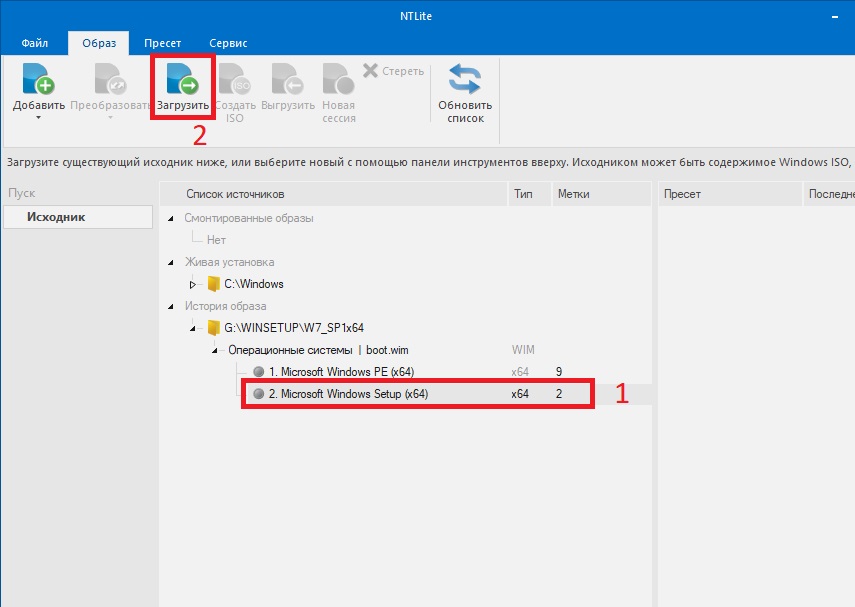The image size is (855, 607).
Task: Collapse the Смонтированные образы group
Action: tap(171, 219)
